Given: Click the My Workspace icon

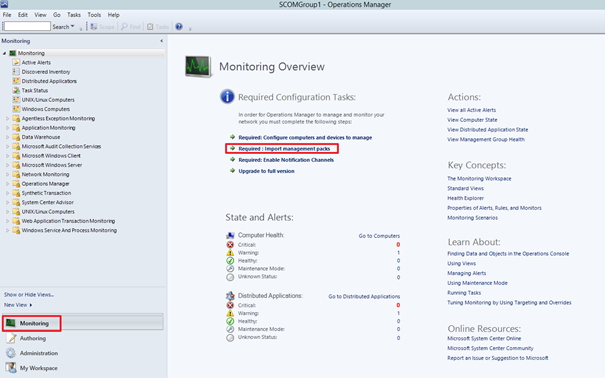Looking at the screenshot, I should tap(11, 368).
